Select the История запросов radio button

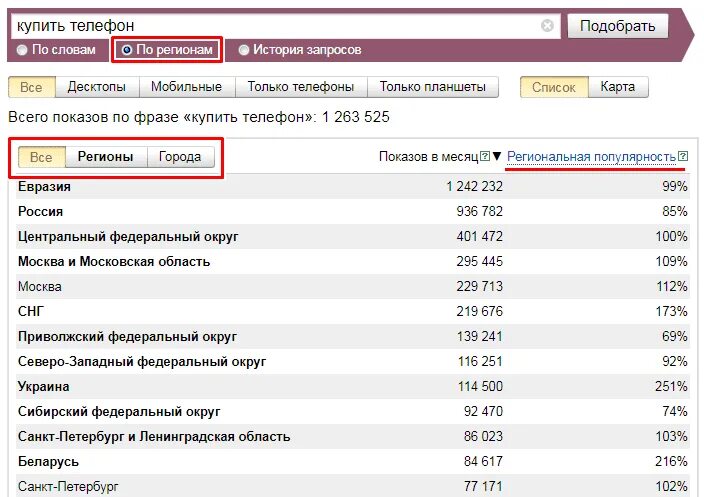244,50
